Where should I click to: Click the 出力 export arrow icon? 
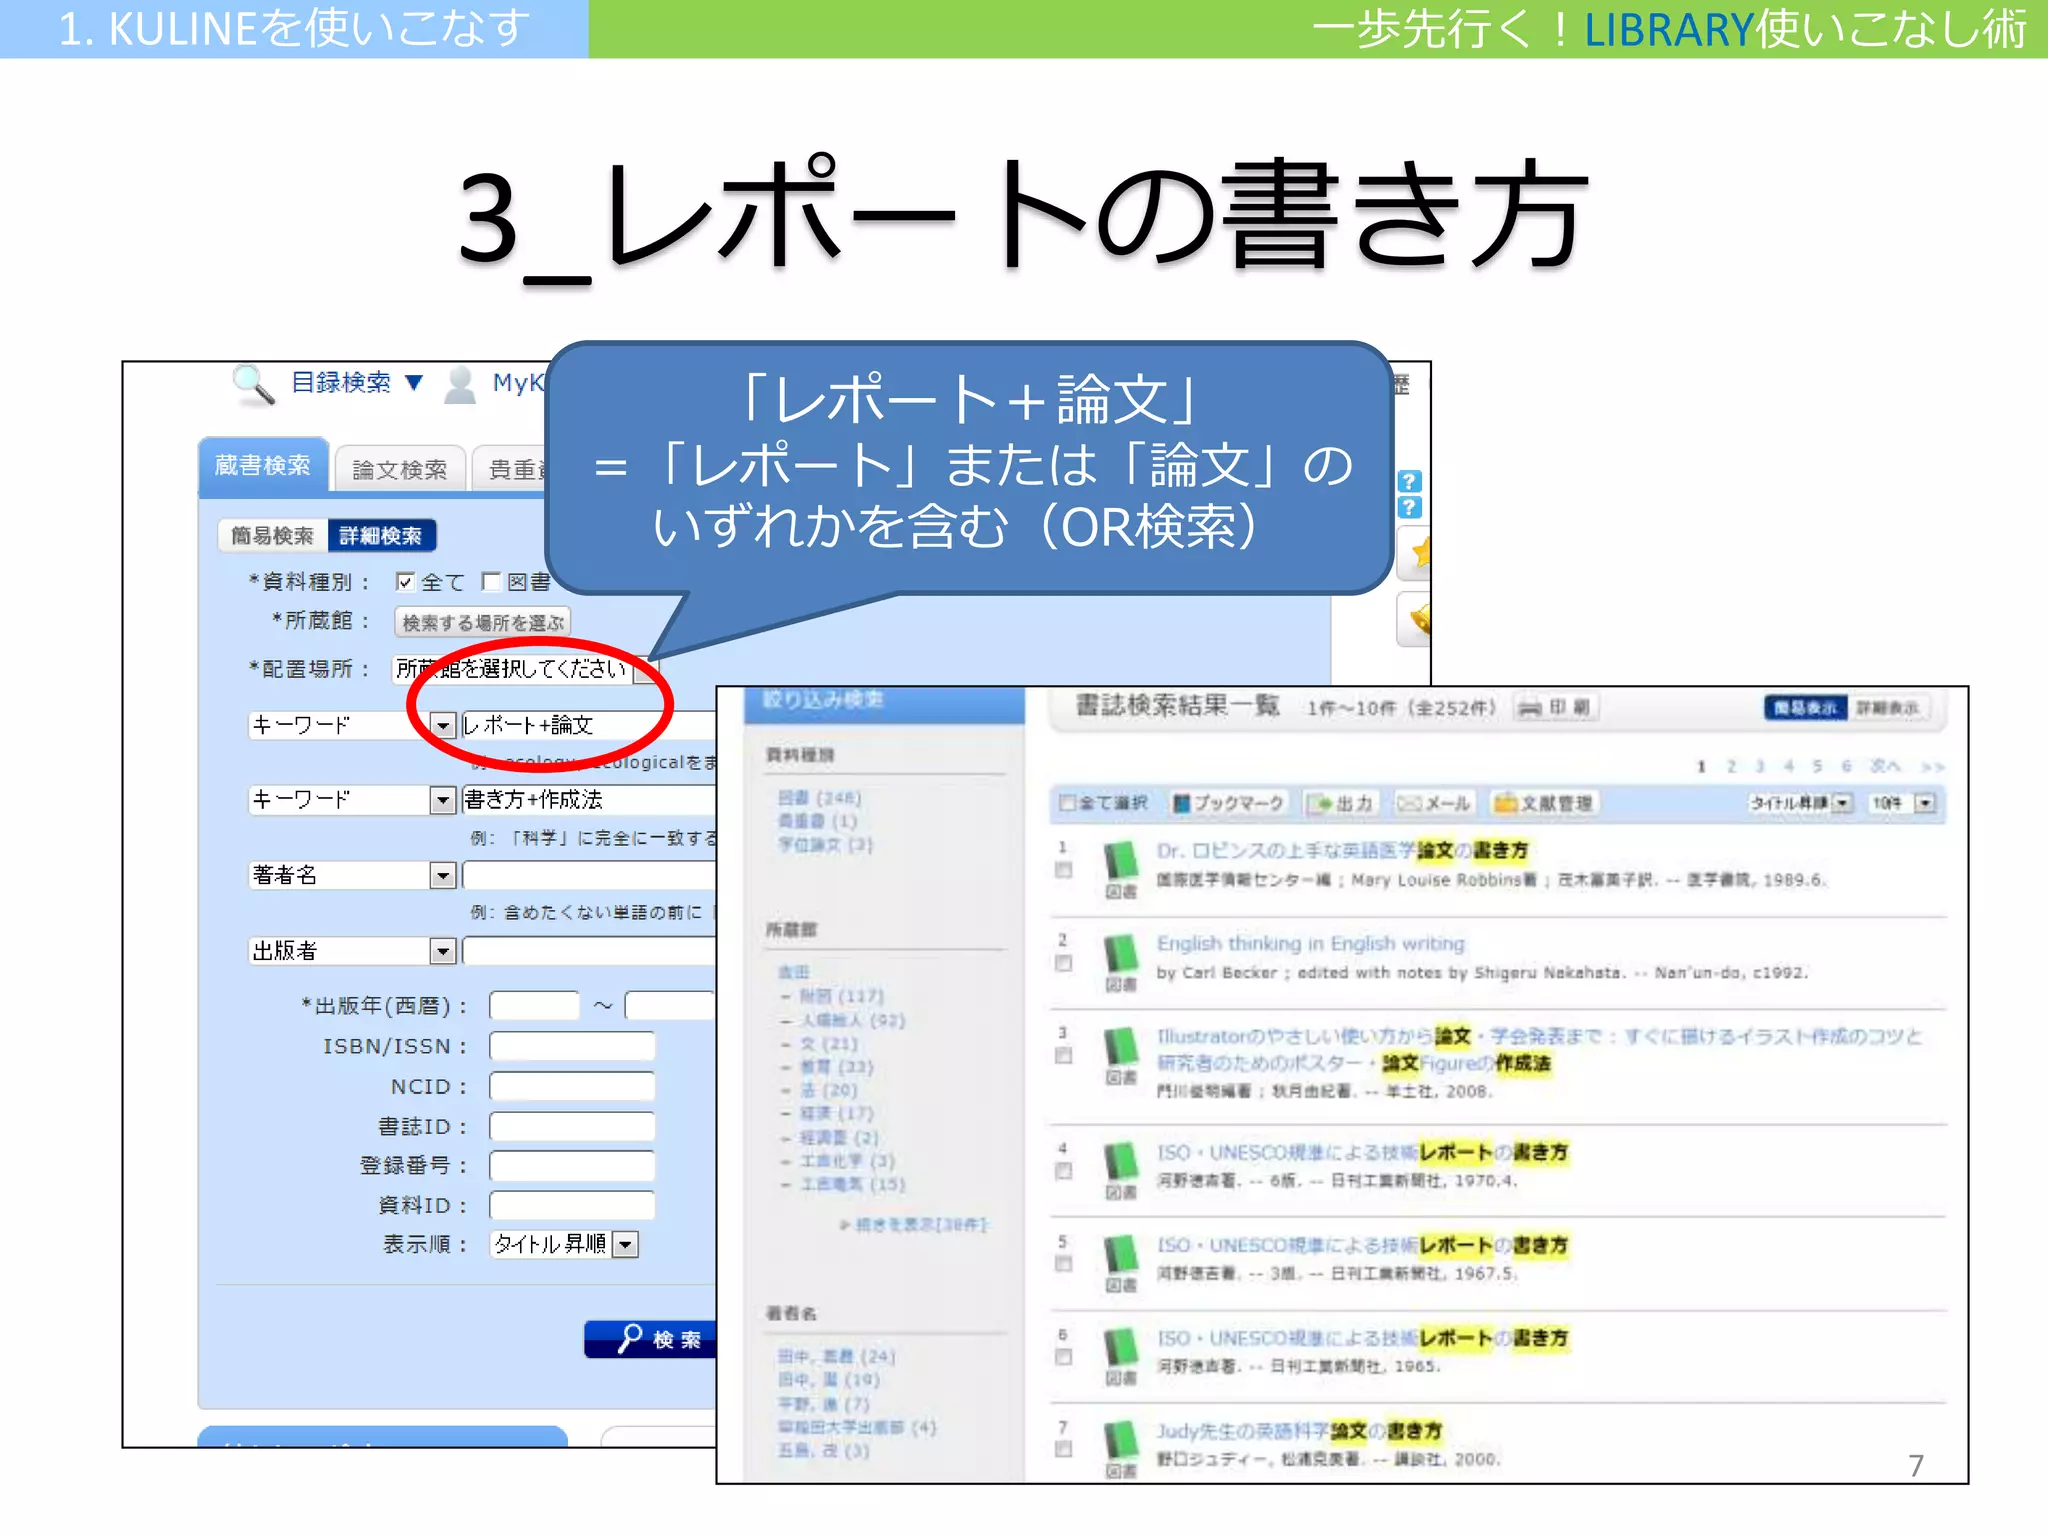(x=1321, y=803)
